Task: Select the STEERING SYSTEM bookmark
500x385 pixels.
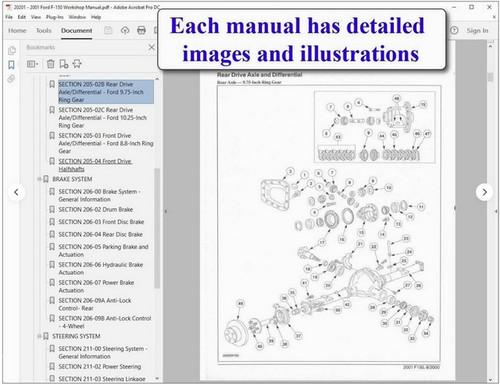Action: tap(76, 336)
